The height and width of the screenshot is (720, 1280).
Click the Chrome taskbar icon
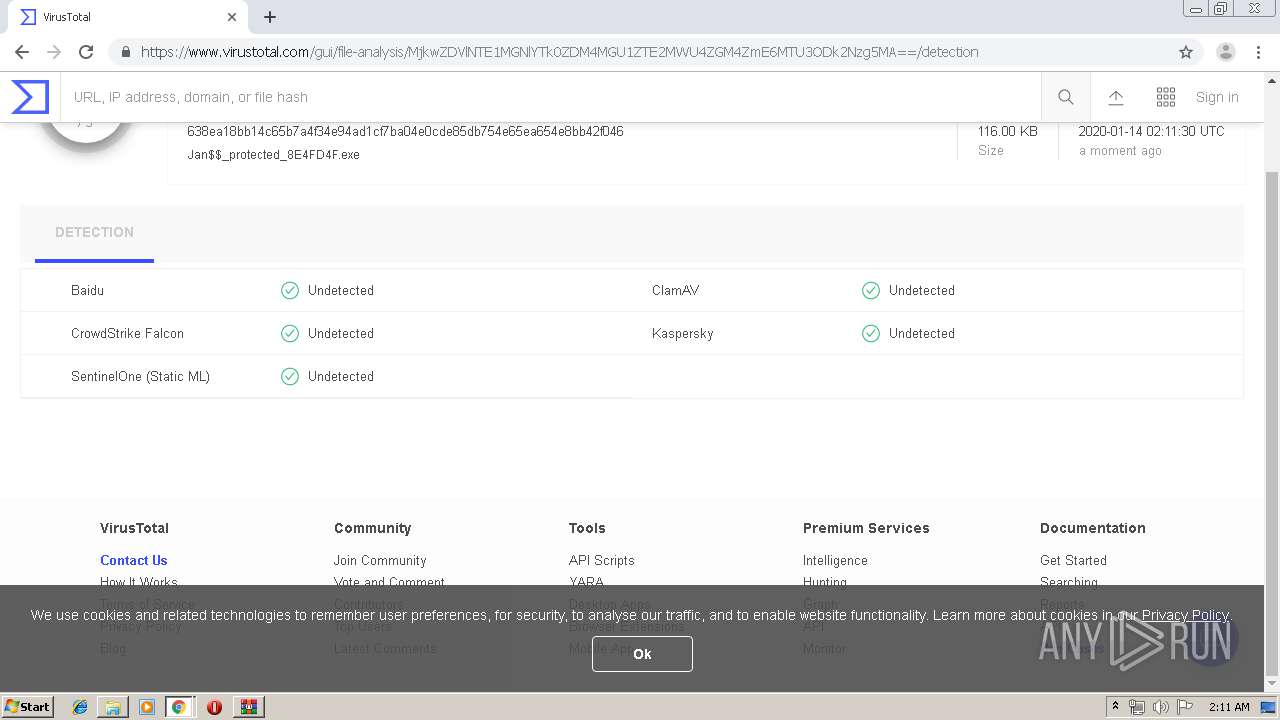(x=179, y=707)
